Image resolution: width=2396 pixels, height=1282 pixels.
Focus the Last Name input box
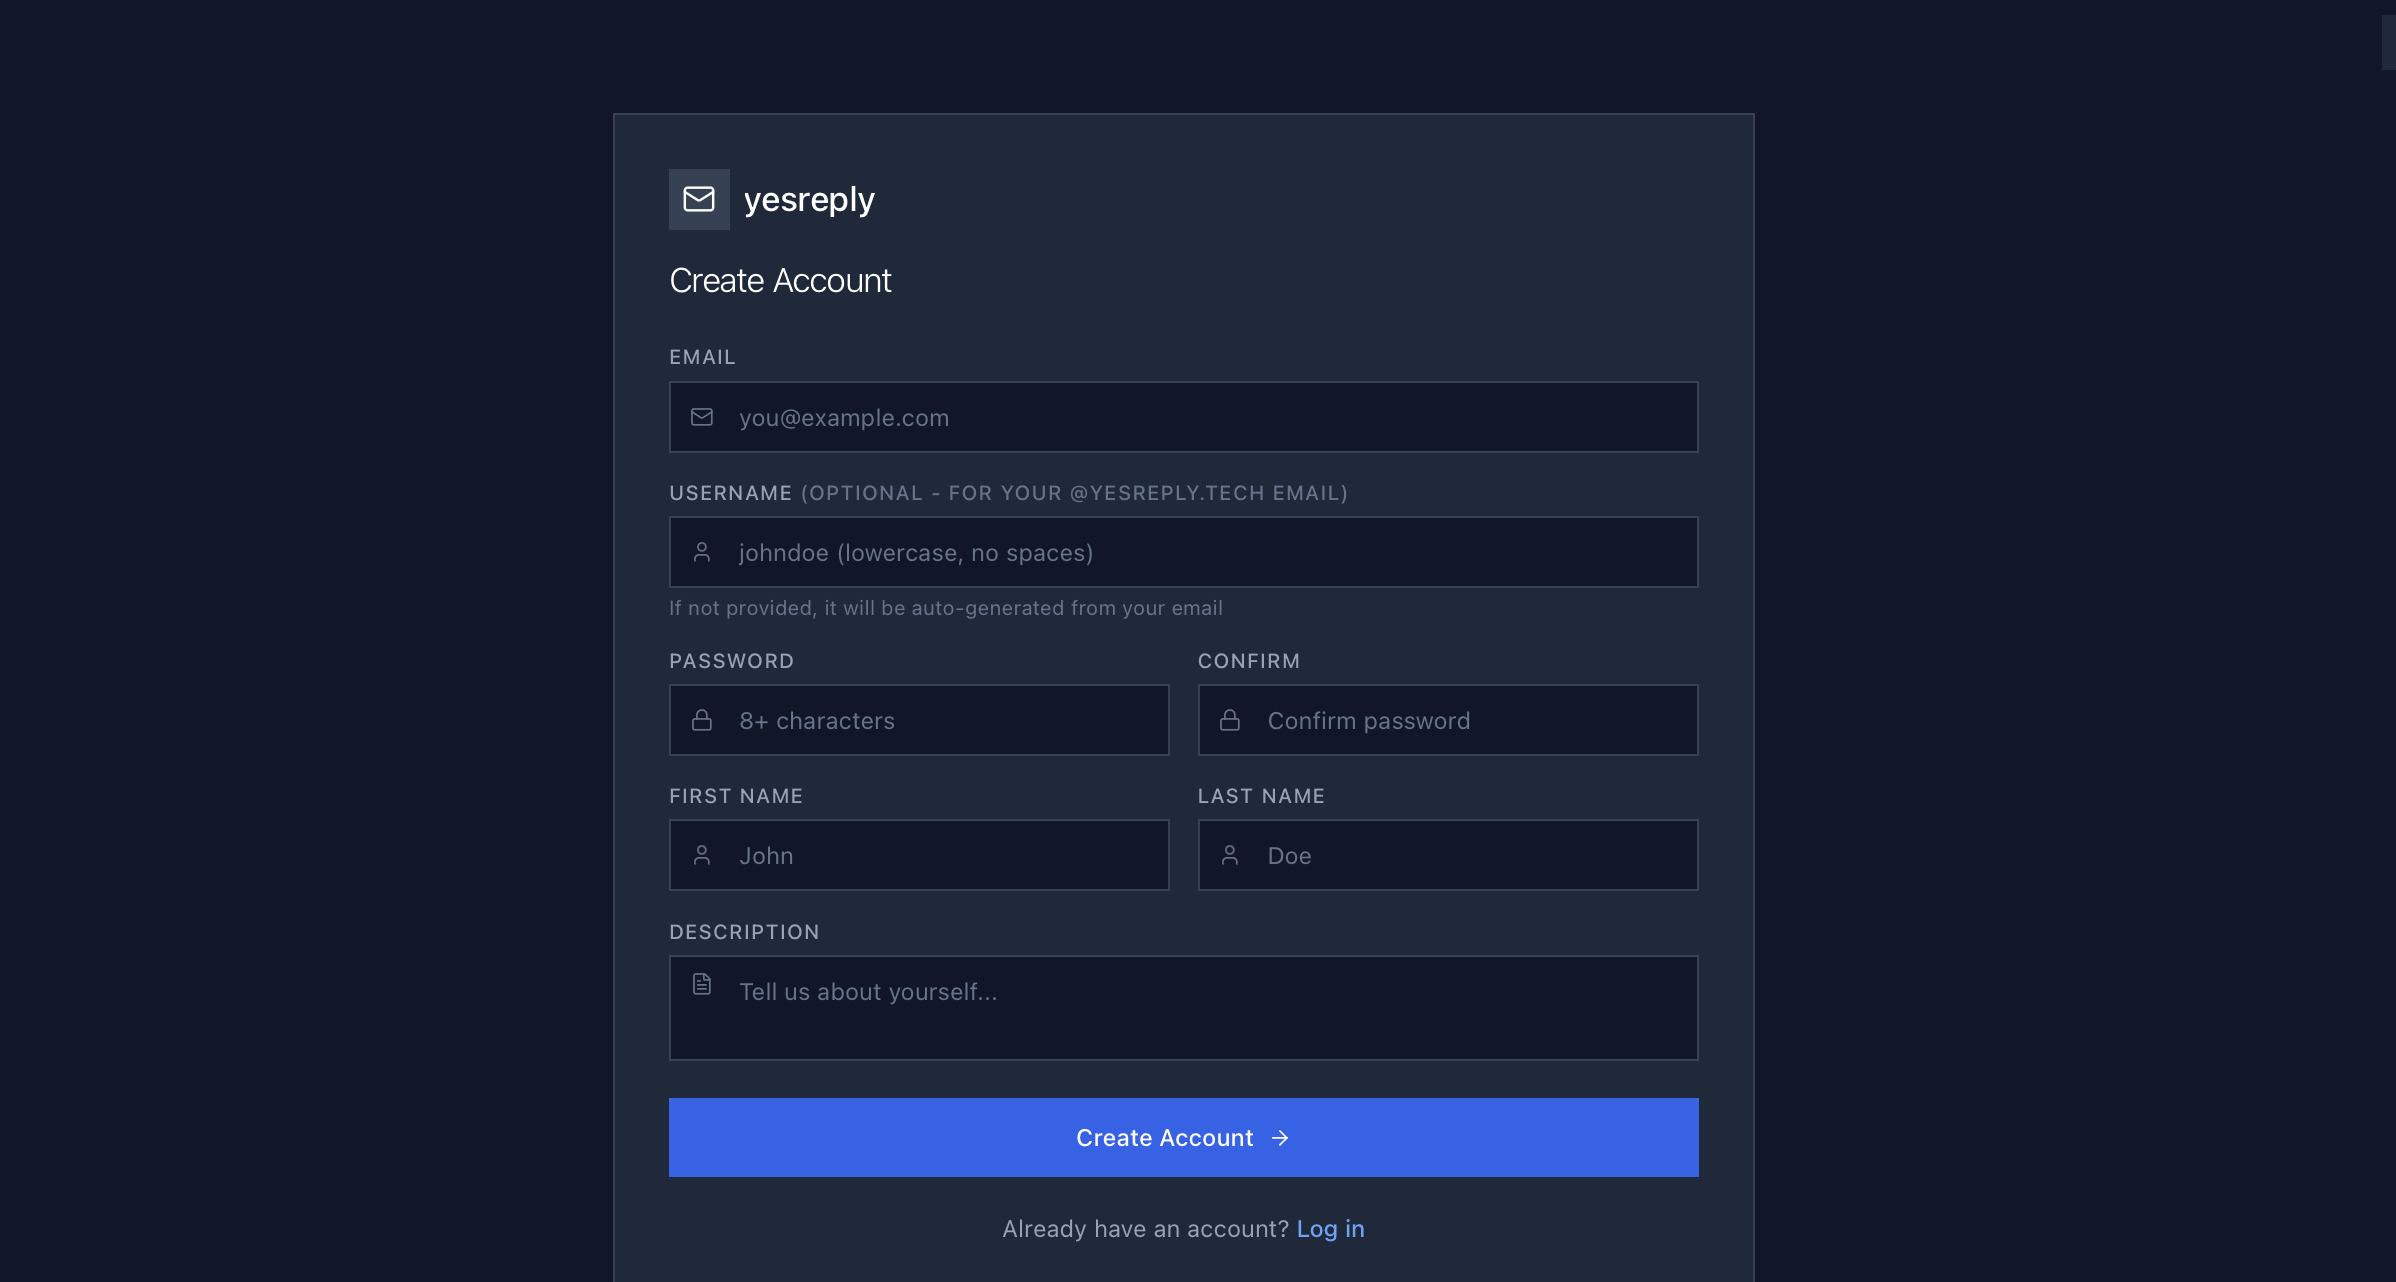click(x=1470, y=855)
